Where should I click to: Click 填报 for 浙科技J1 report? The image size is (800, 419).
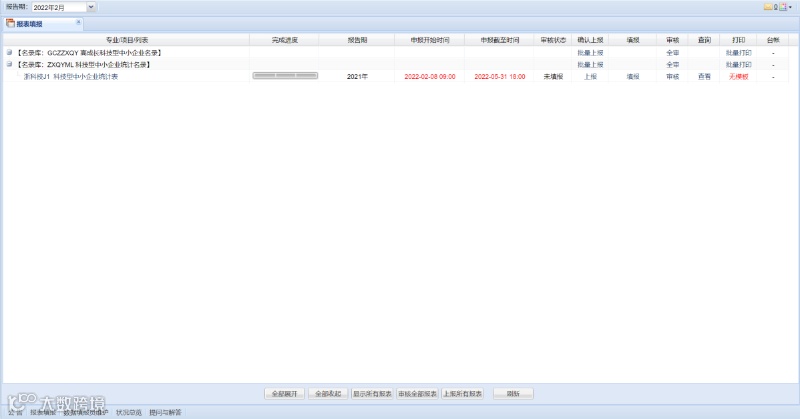tap(633, 77)
